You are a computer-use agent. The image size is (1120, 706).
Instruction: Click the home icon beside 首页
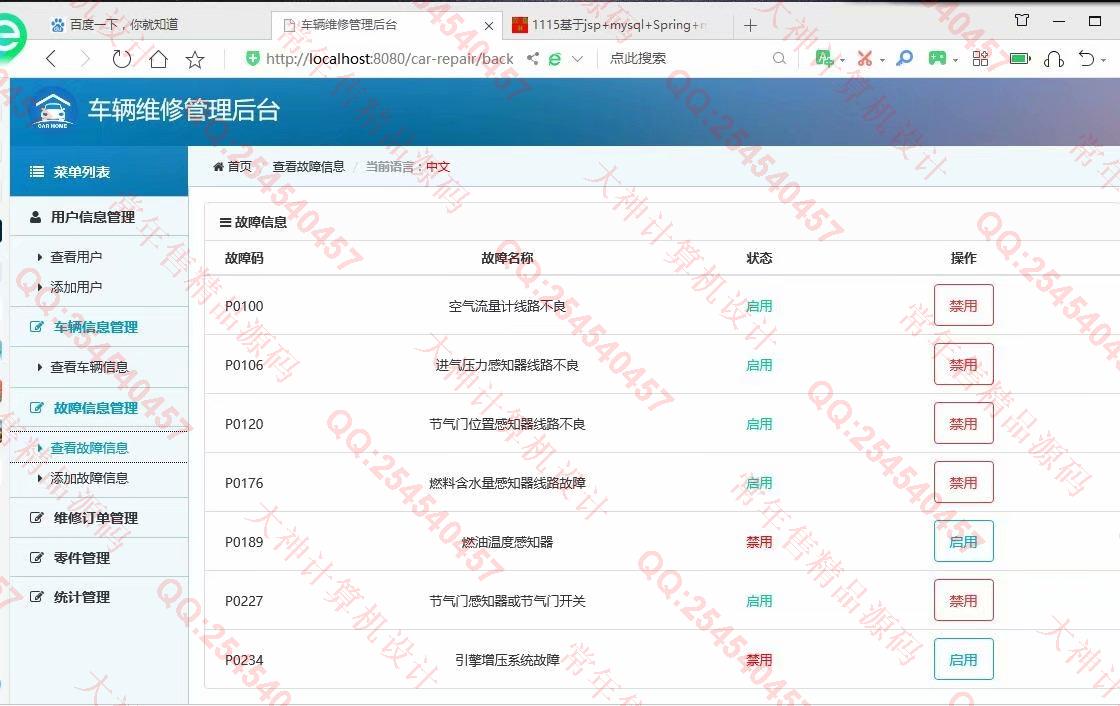coord(219,166)
